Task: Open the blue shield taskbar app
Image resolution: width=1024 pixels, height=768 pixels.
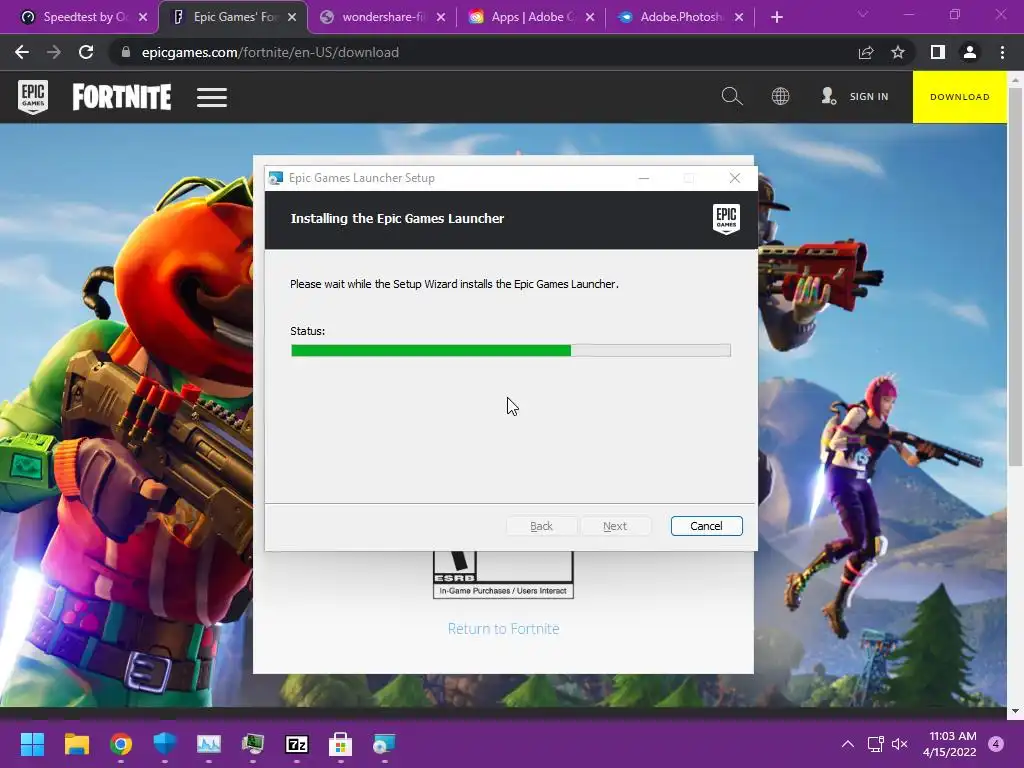Action: pyautogui.click(x=165, y=744)
